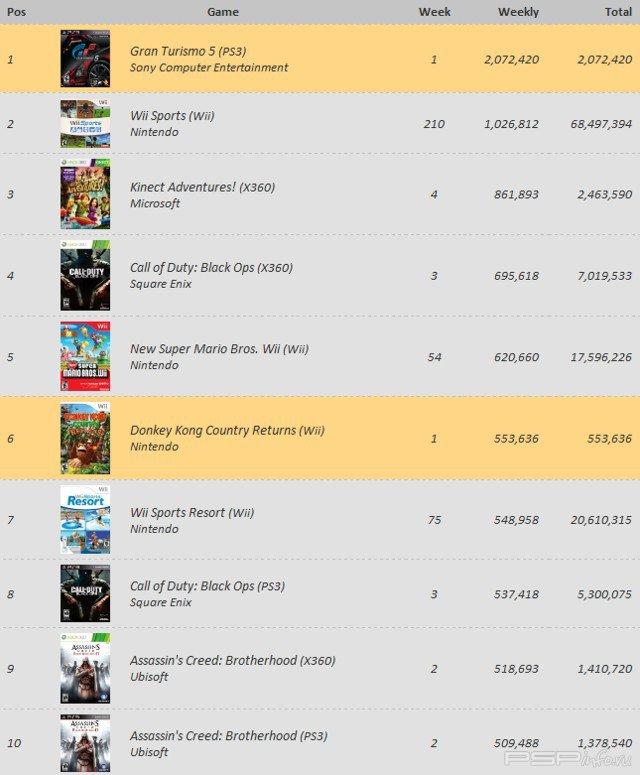
Task: Select the Call of Duty: Black Ops PS3 cover
Action: pos(85,594)
